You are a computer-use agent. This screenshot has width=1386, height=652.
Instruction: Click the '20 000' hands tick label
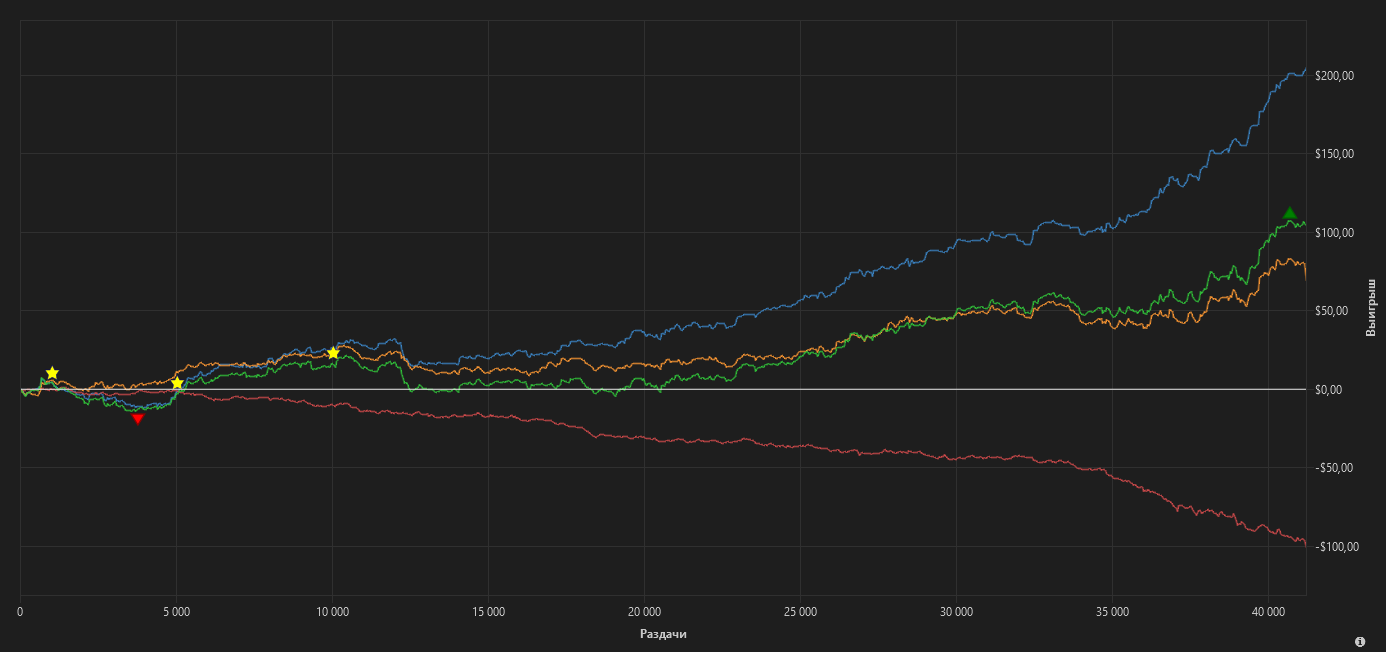pyautogui.click(x=644, y=611)
